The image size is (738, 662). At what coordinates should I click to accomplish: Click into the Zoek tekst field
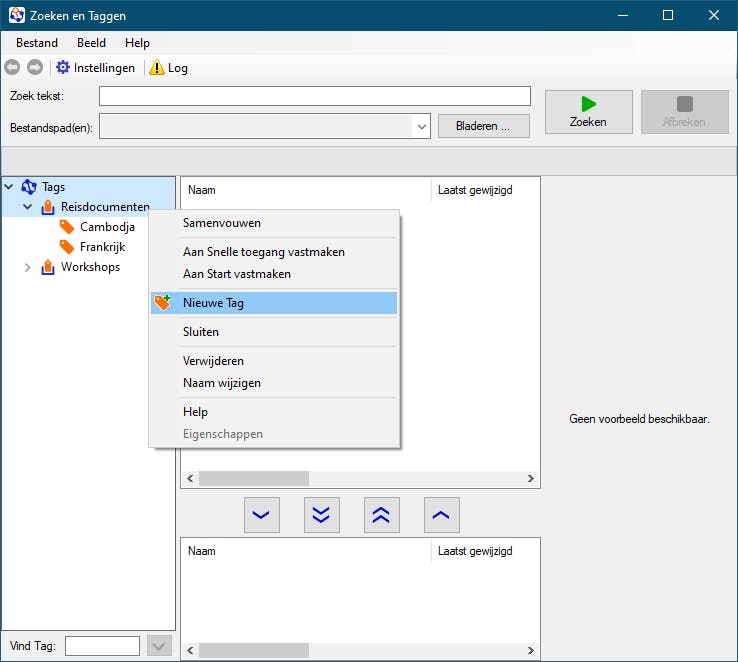pyautogui.click(x=315, y=96)
